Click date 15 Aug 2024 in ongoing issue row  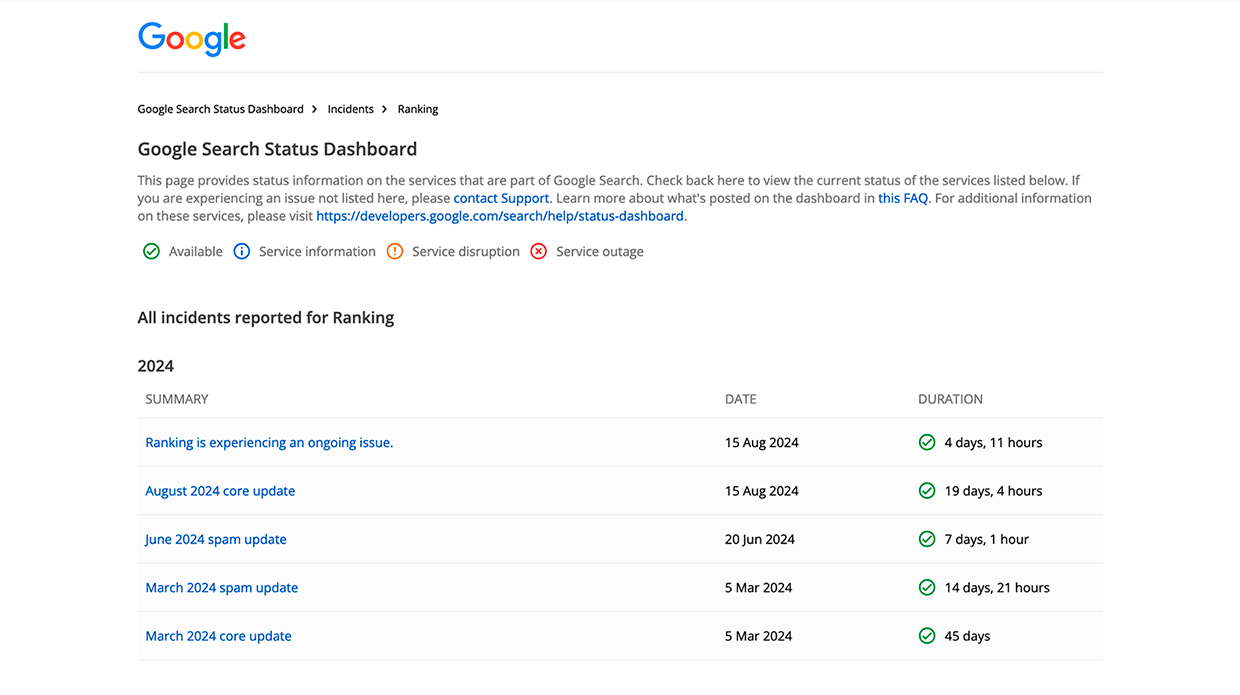(x=762, y=443)
